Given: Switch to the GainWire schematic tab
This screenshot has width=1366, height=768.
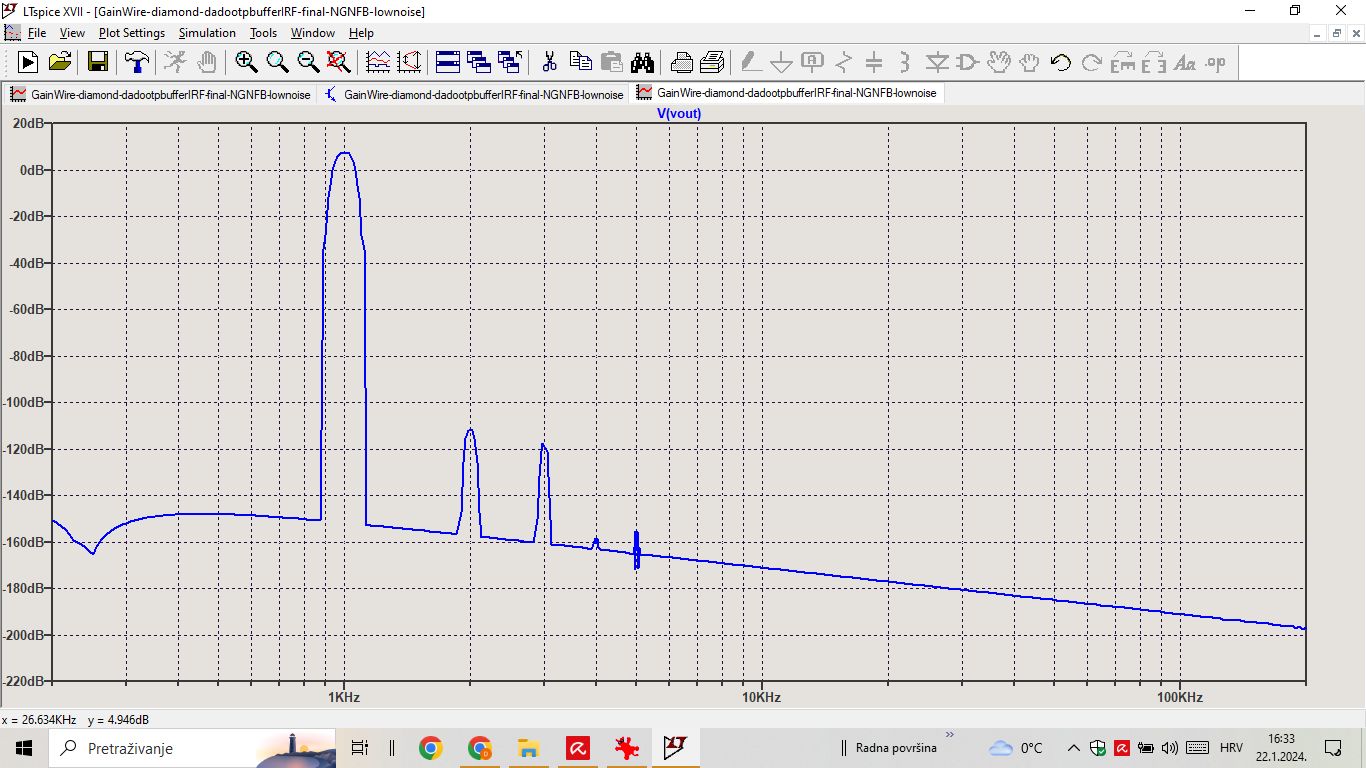Looking at the screenshot, I should click(x=474, y=94).
